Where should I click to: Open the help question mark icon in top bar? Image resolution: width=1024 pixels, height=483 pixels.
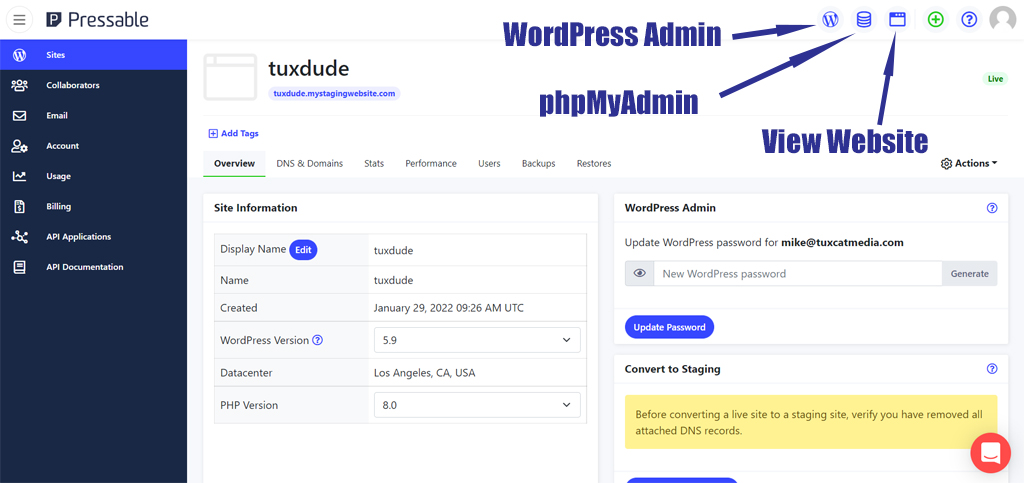pyautogui.click(x=970, y=20)
